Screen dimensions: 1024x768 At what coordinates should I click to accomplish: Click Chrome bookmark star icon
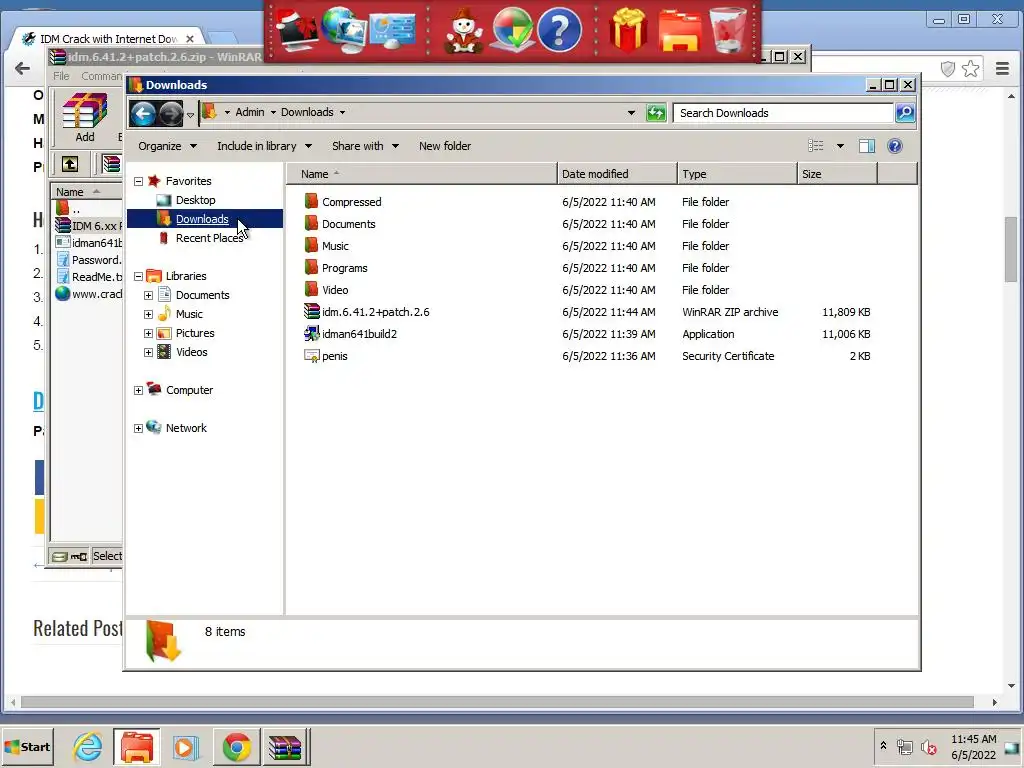pos(970,69)
